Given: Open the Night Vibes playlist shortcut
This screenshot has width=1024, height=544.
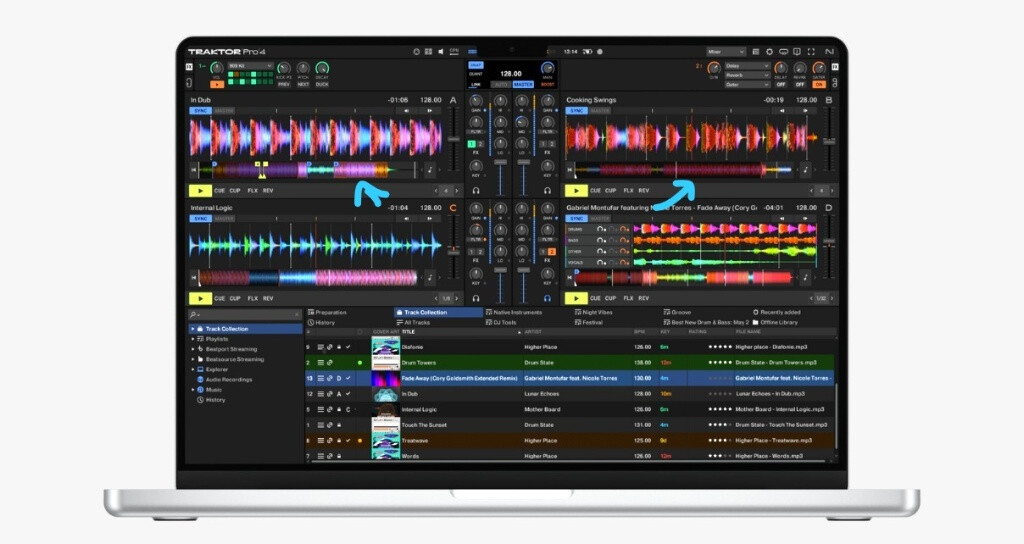Looking at the screenshot, I should coord(593,312).
